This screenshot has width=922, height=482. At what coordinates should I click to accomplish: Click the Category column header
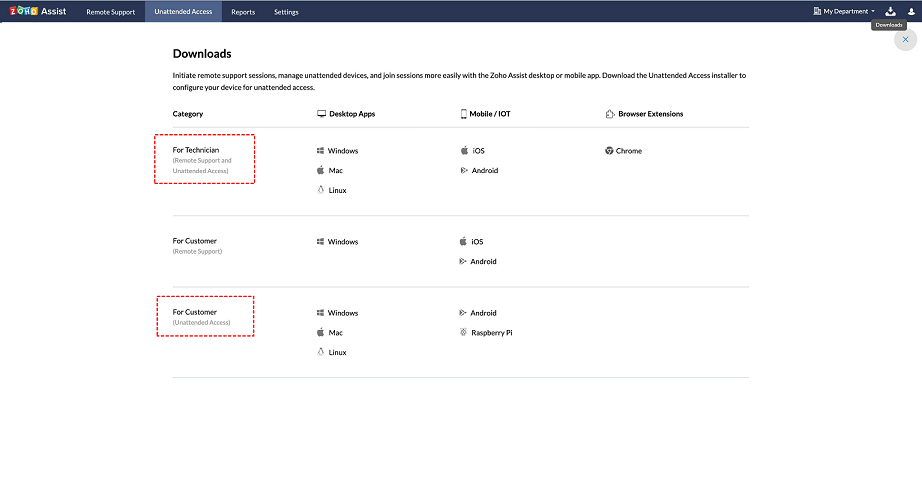tap(188, 114)
